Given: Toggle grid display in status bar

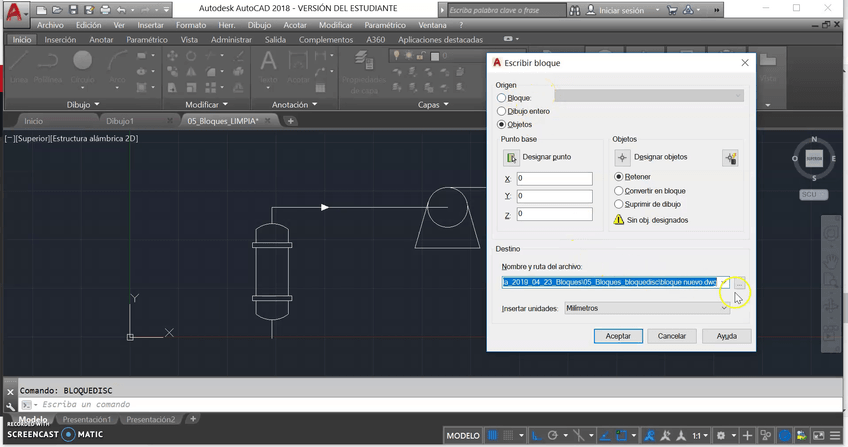Looking at the screenshot, I should point(493,436).
